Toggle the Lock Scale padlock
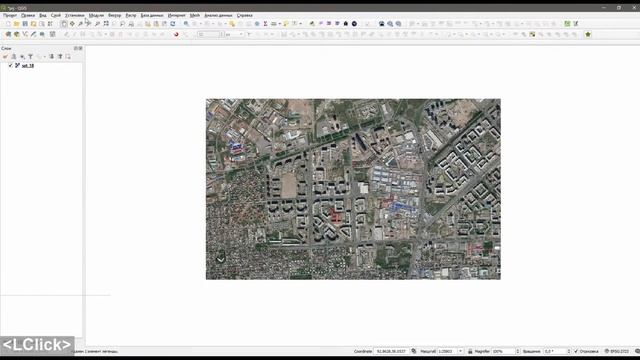 (470, 351)
